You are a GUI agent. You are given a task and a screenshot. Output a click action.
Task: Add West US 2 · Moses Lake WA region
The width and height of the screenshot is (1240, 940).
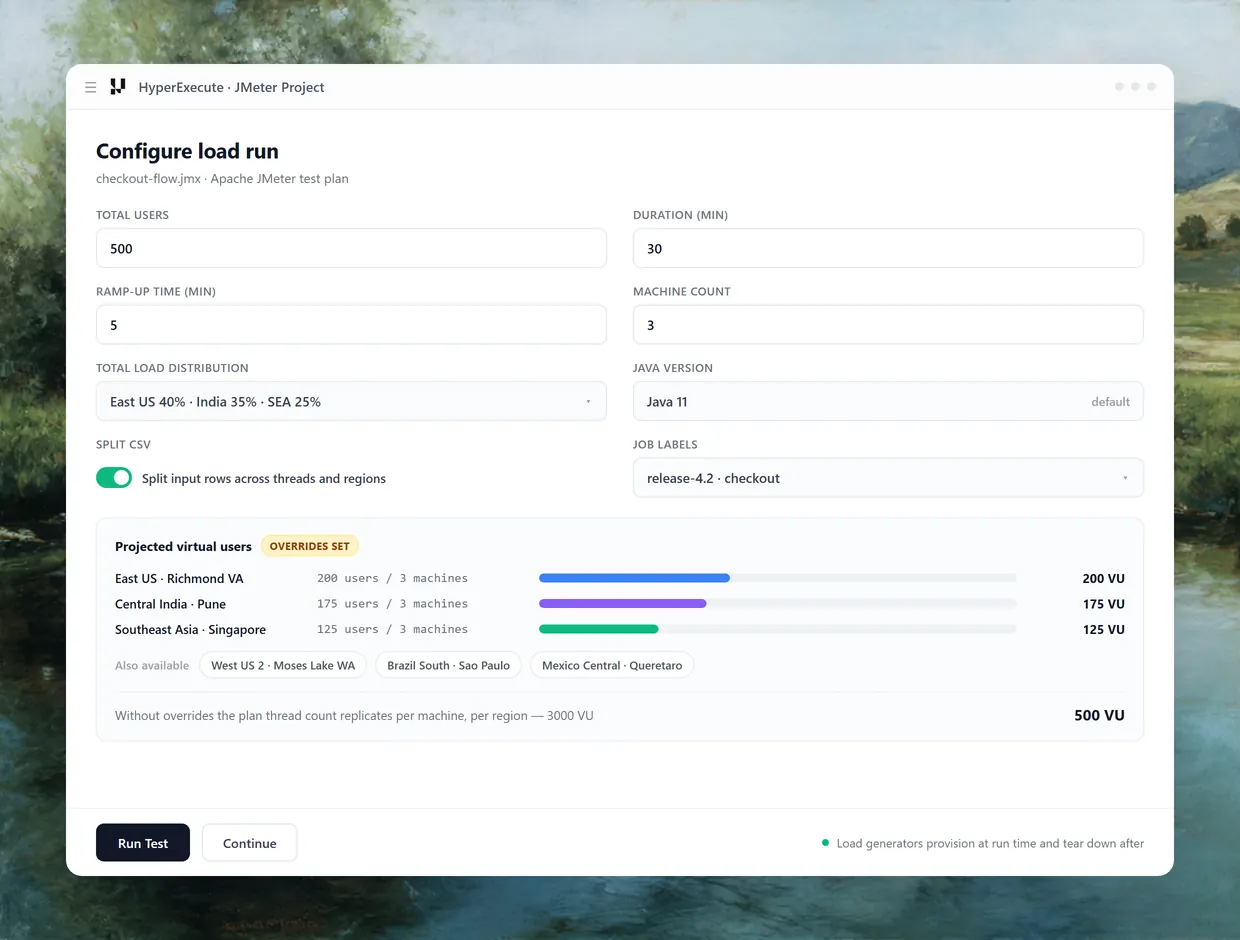point(283,665)
